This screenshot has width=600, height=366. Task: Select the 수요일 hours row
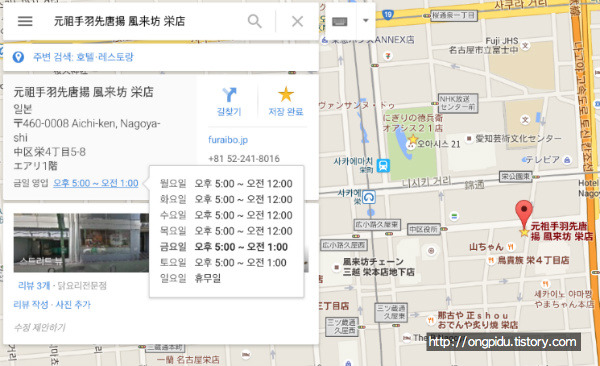click(226, 215)
